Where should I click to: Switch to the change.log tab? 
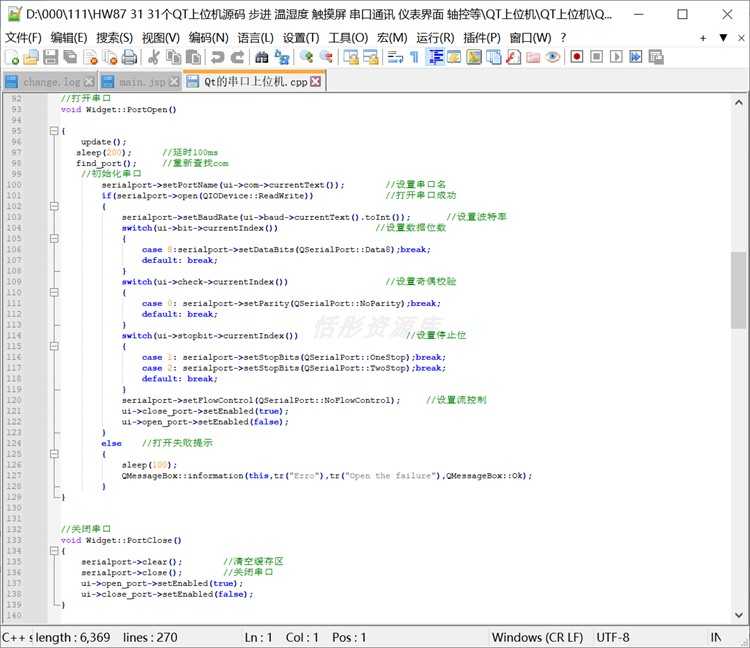[50, 82]
